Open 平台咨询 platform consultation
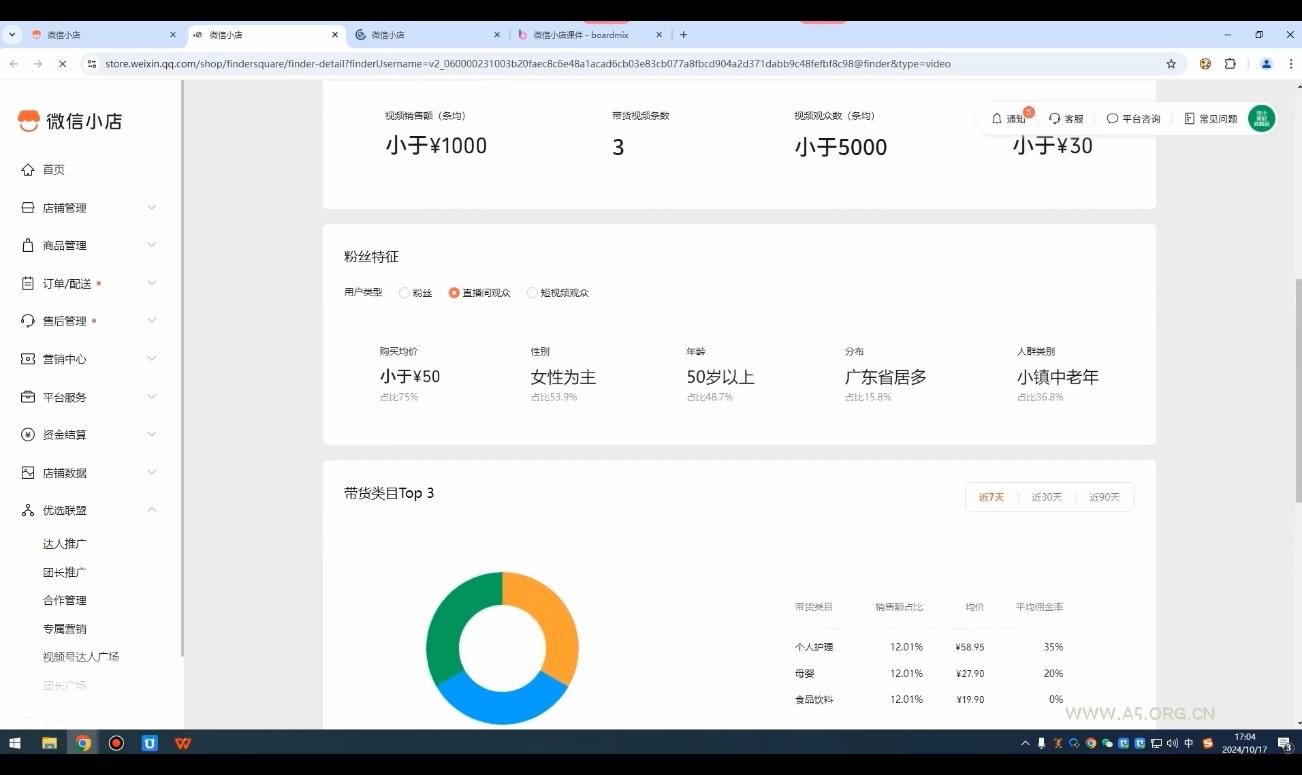 click(1135, 118)
